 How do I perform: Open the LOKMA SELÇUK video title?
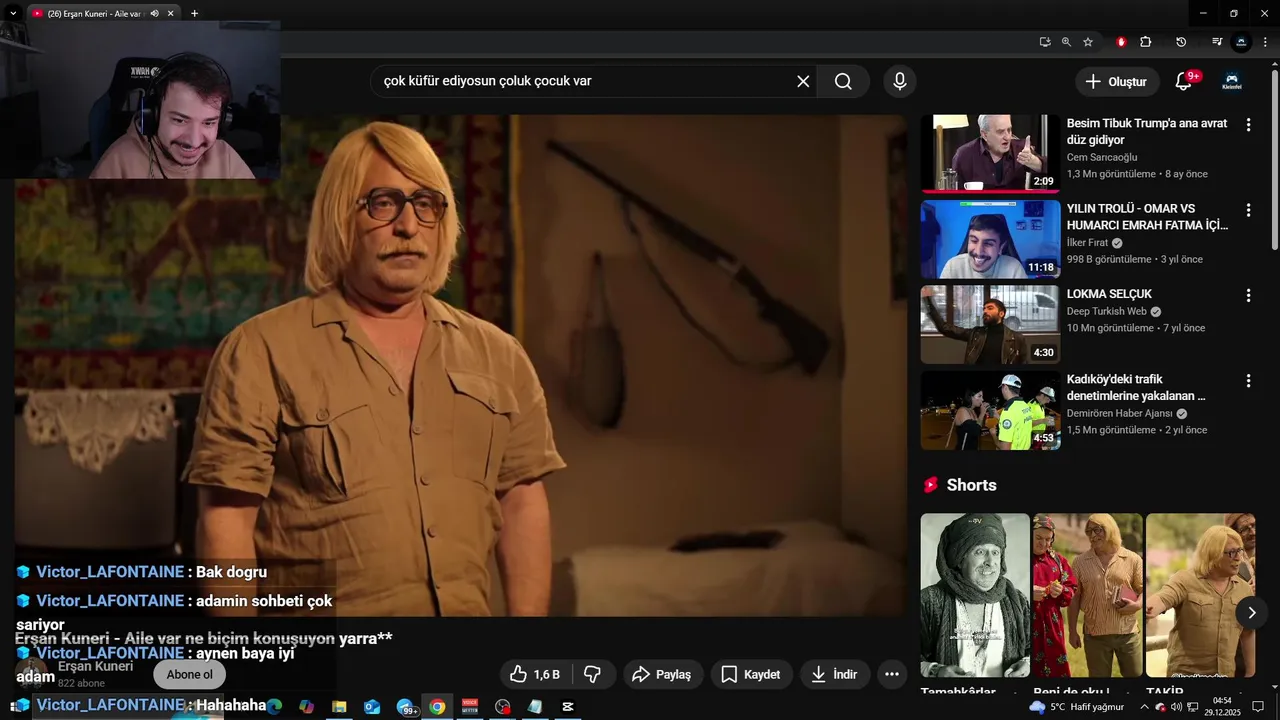[x=1109, y=294]
